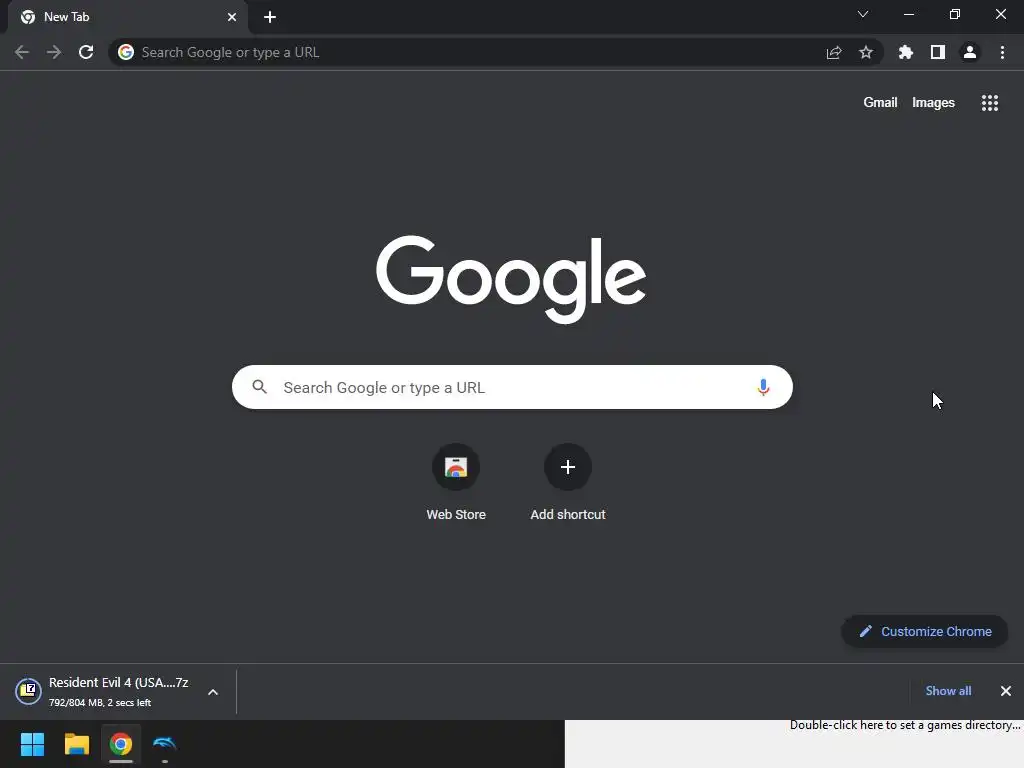
Task: Click the set games directory text in Dolphin
Action: [904, 725]
